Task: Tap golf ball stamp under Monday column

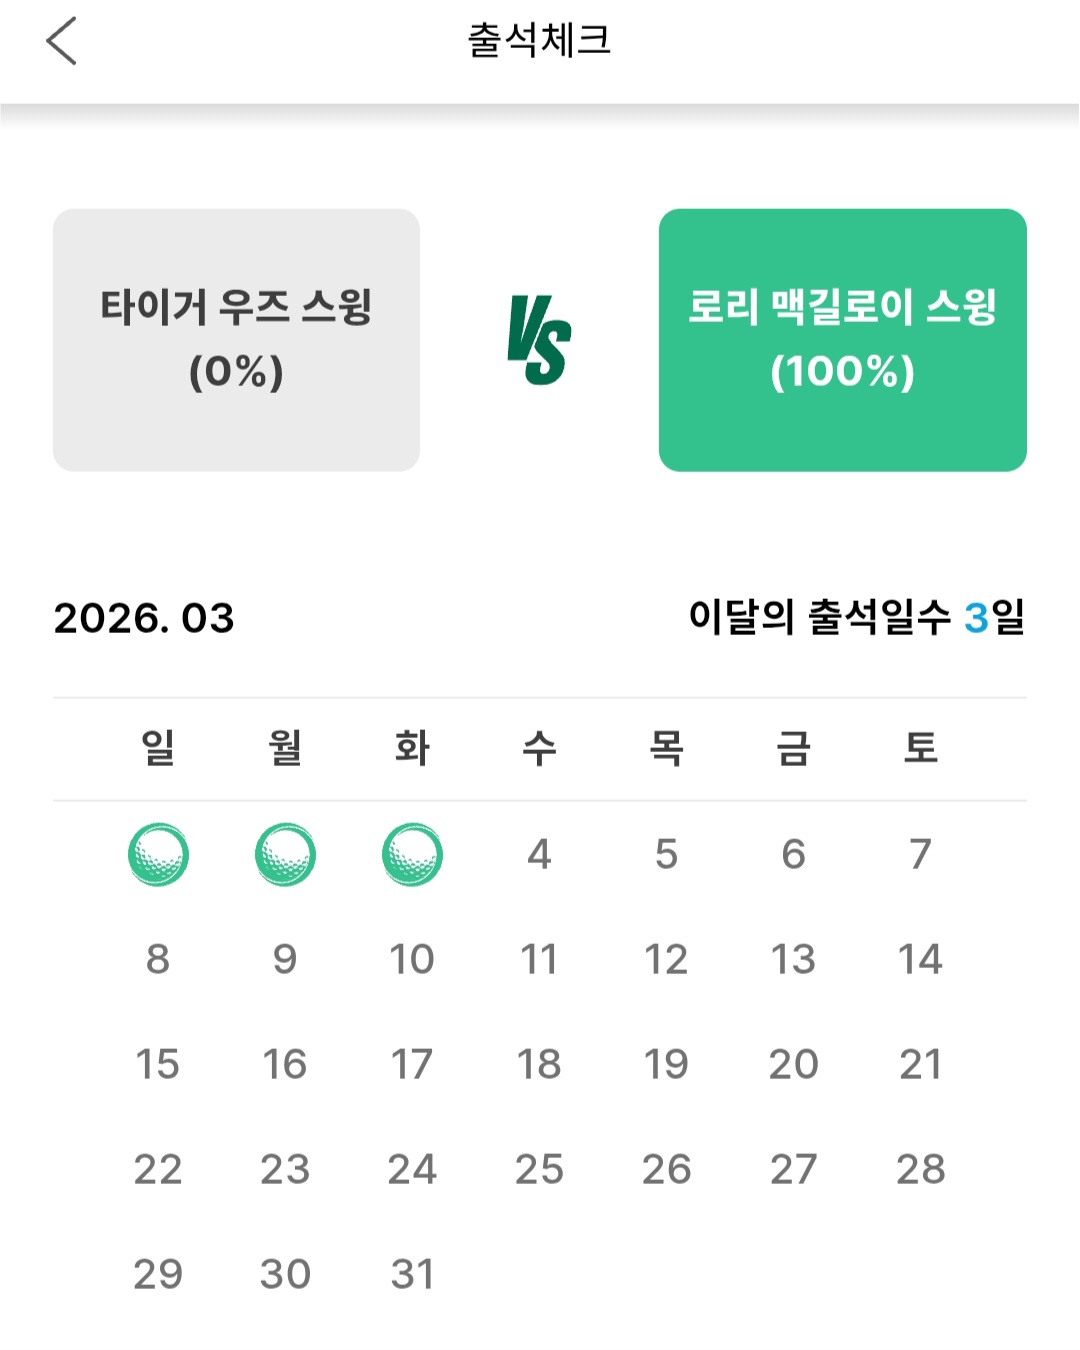Action: coord(285,855)
